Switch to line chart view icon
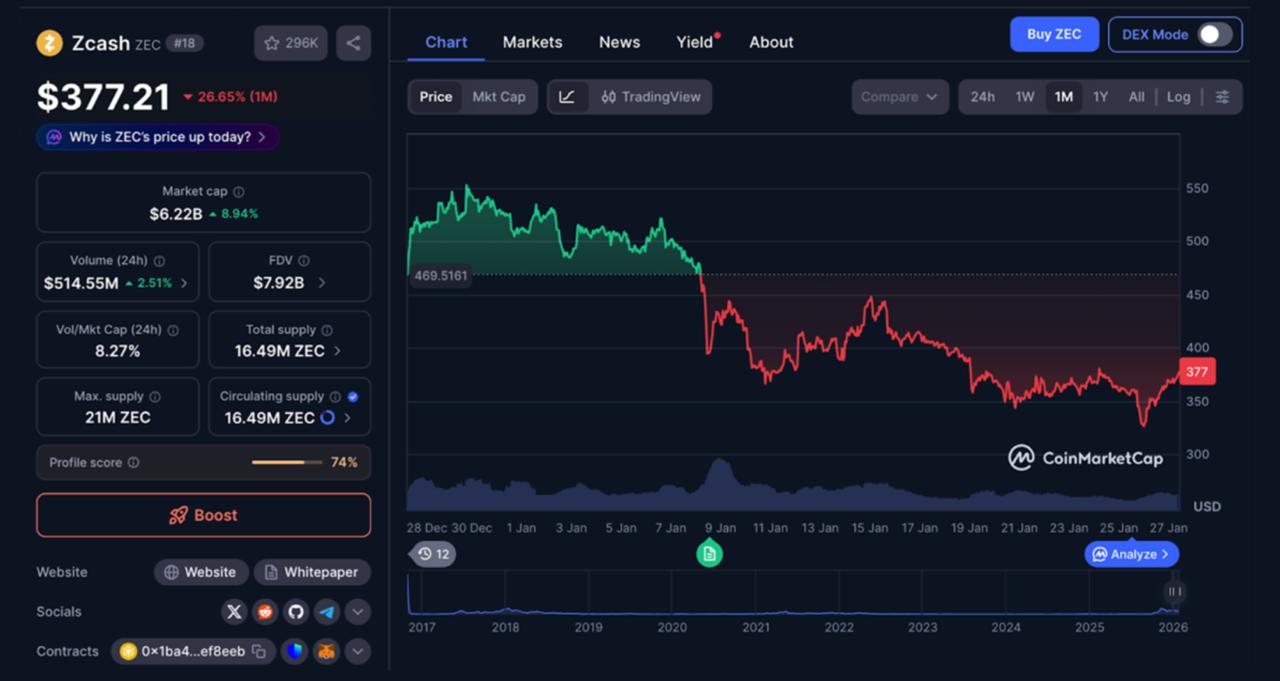 [567, 97]
